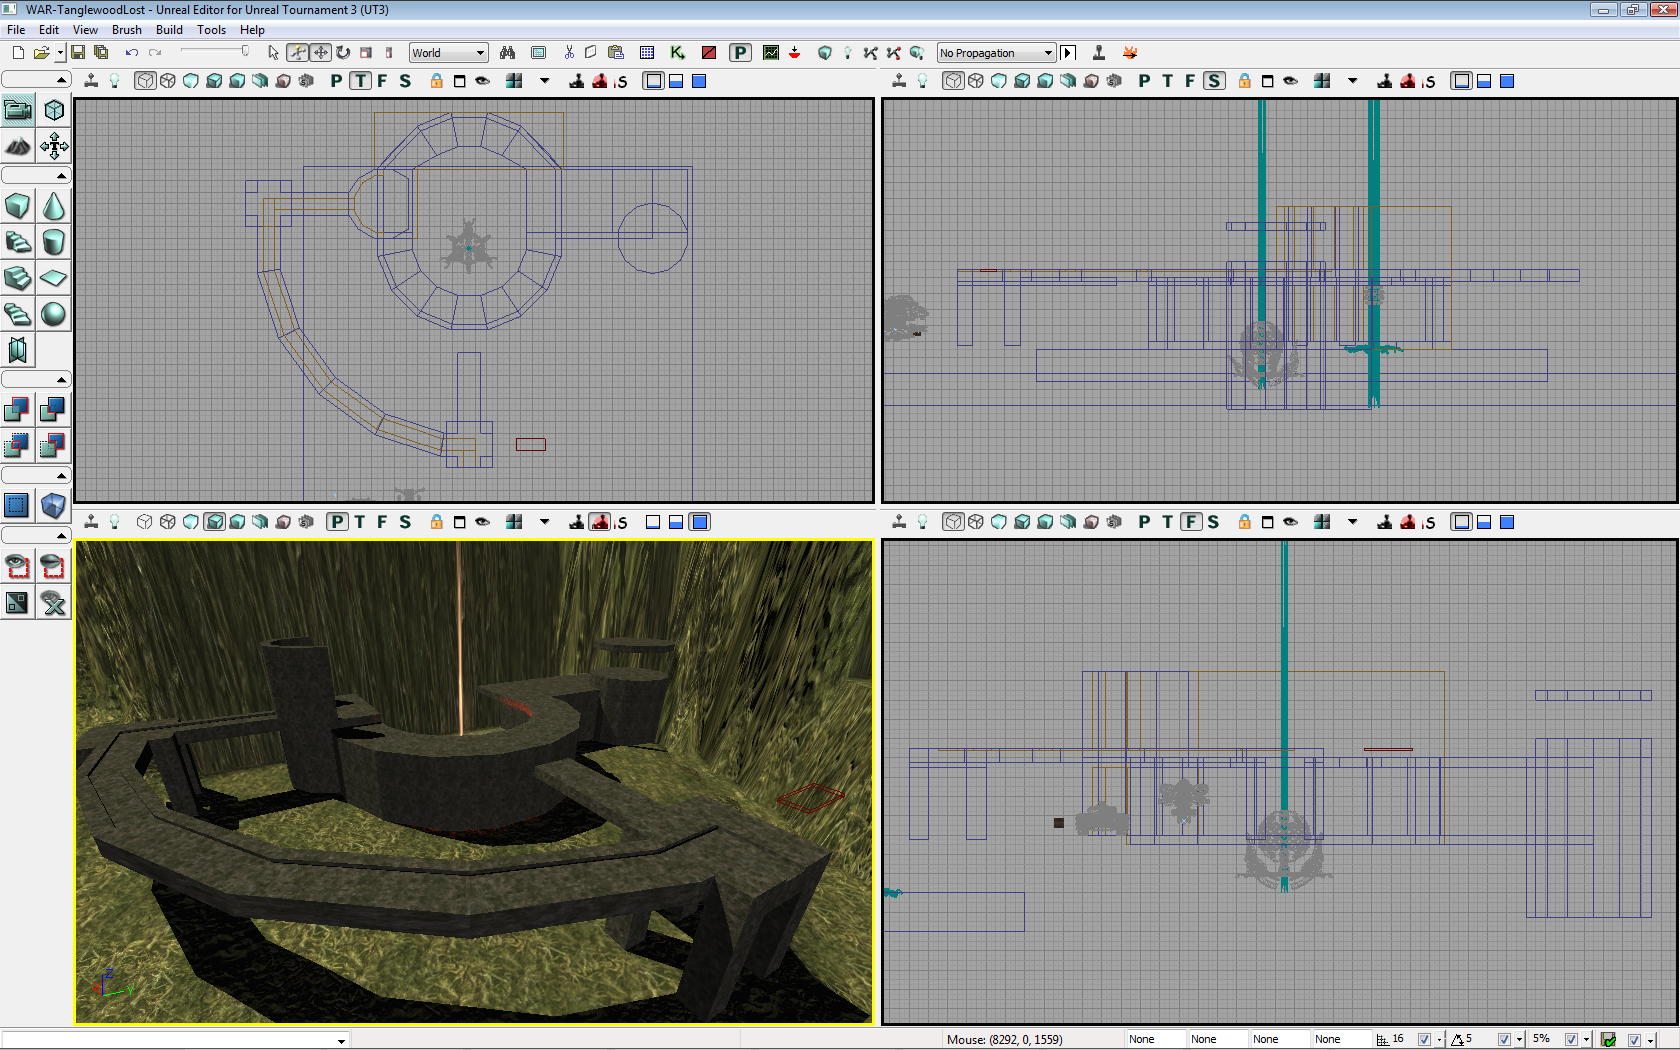Click the Build Lighting bulb icon
Viewport: 1680px width, 1050px height.
click(848, 53)
